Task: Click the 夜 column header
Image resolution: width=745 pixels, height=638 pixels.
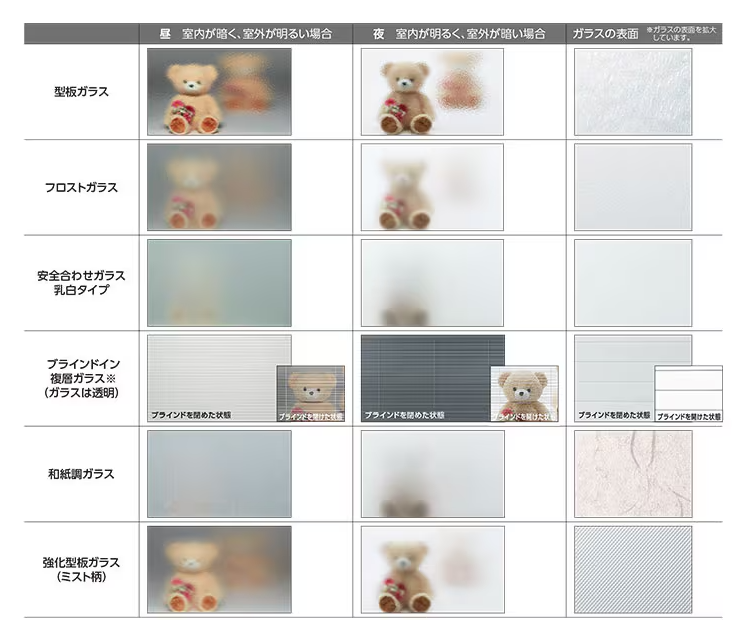Action: click(x=459, y=34)
